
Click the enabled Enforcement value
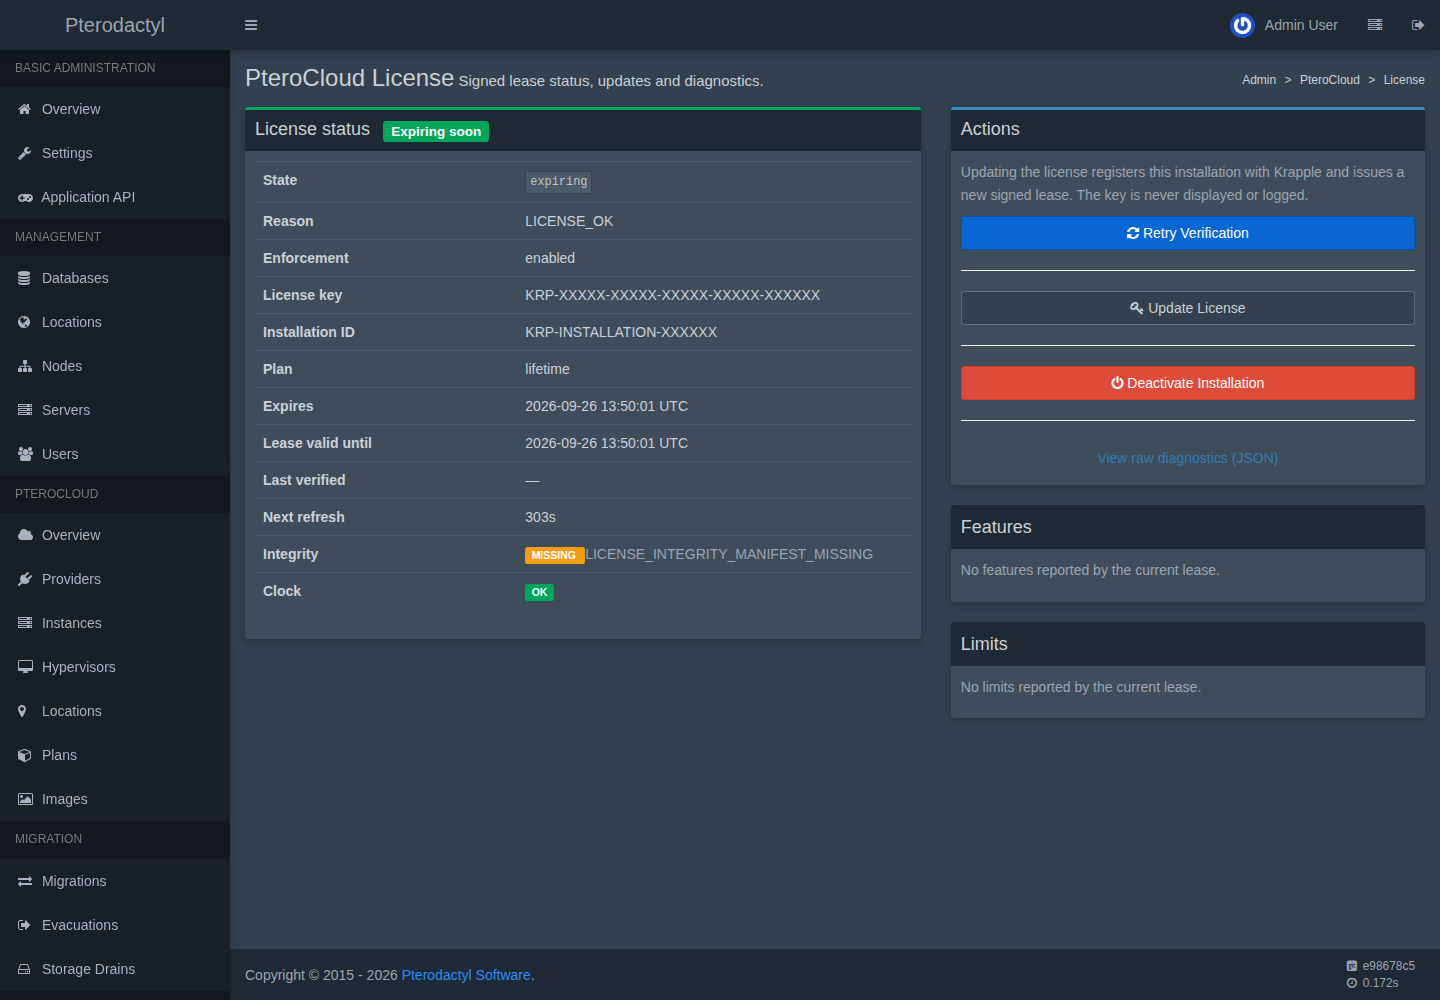pos(550,258)
